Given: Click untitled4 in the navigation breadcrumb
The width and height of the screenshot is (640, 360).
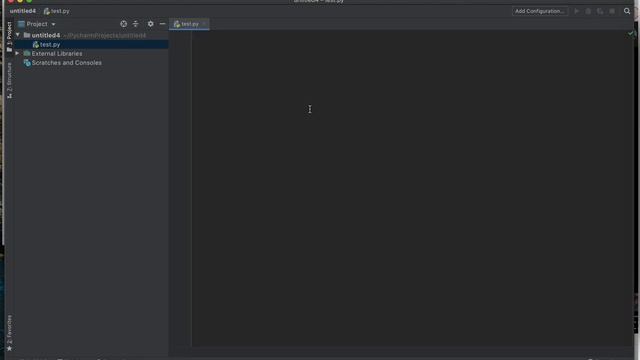Looking at the screenshot, I should coord(22,11).
